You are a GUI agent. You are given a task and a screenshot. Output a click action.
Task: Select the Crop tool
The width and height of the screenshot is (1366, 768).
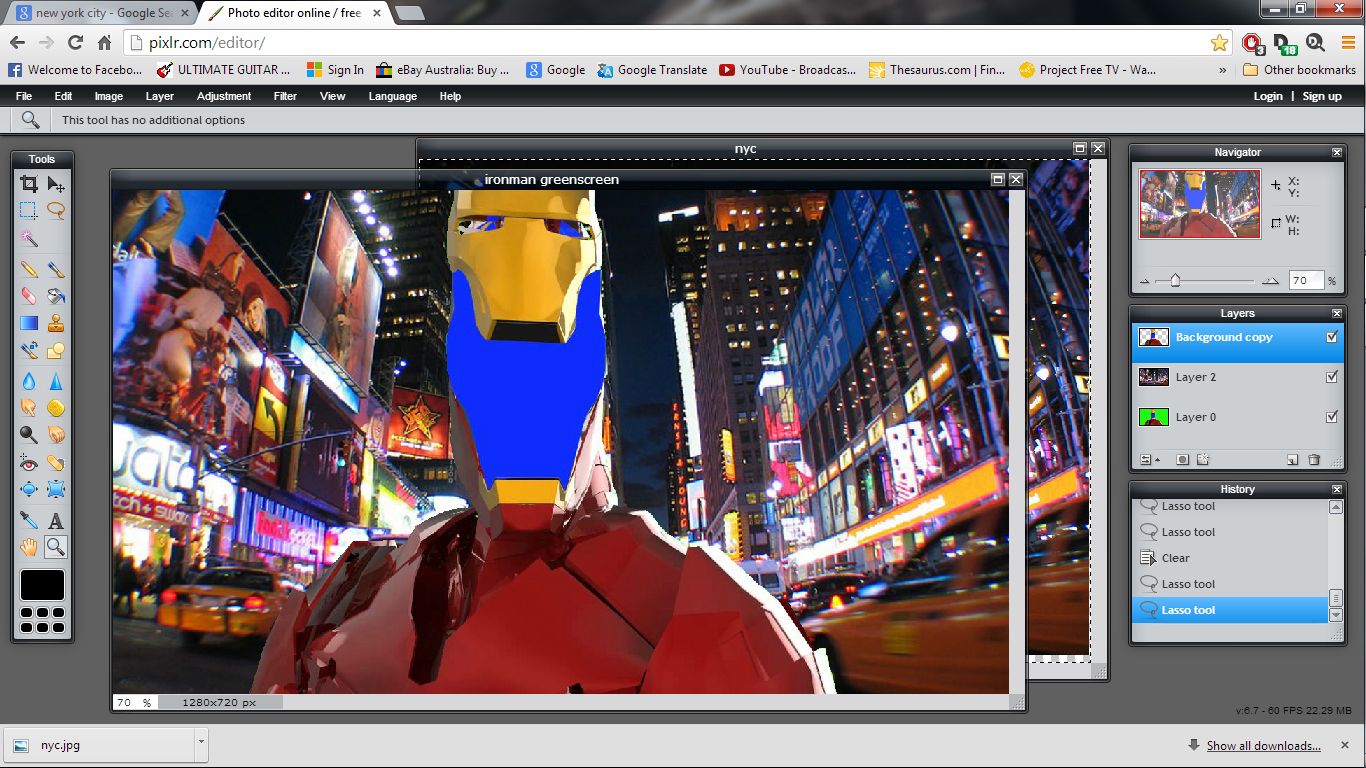(x=29, y=184)
